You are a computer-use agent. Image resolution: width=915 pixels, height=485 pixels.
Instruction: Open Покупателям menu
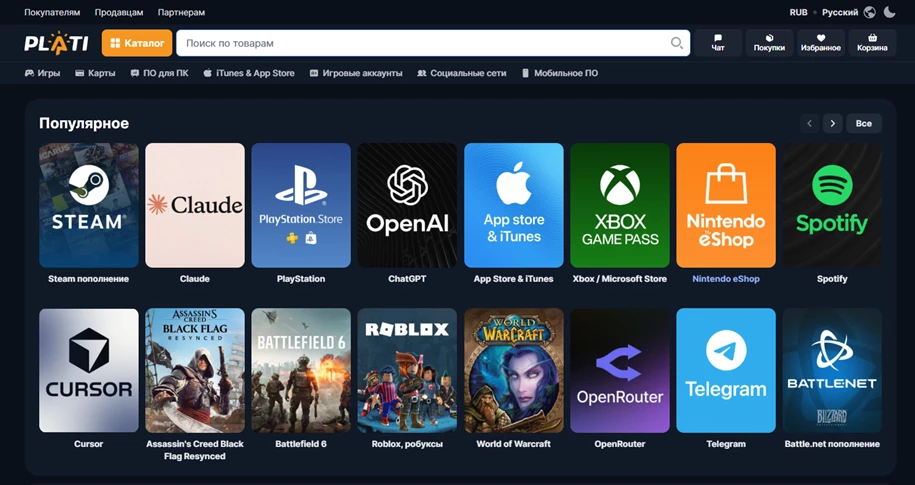(x=52, y=12)
